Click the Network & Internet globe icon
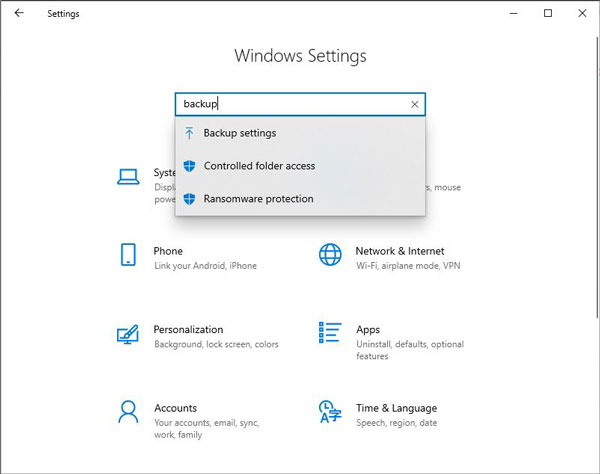The width and height of the screenshot is (600, 474). point(330,254)
